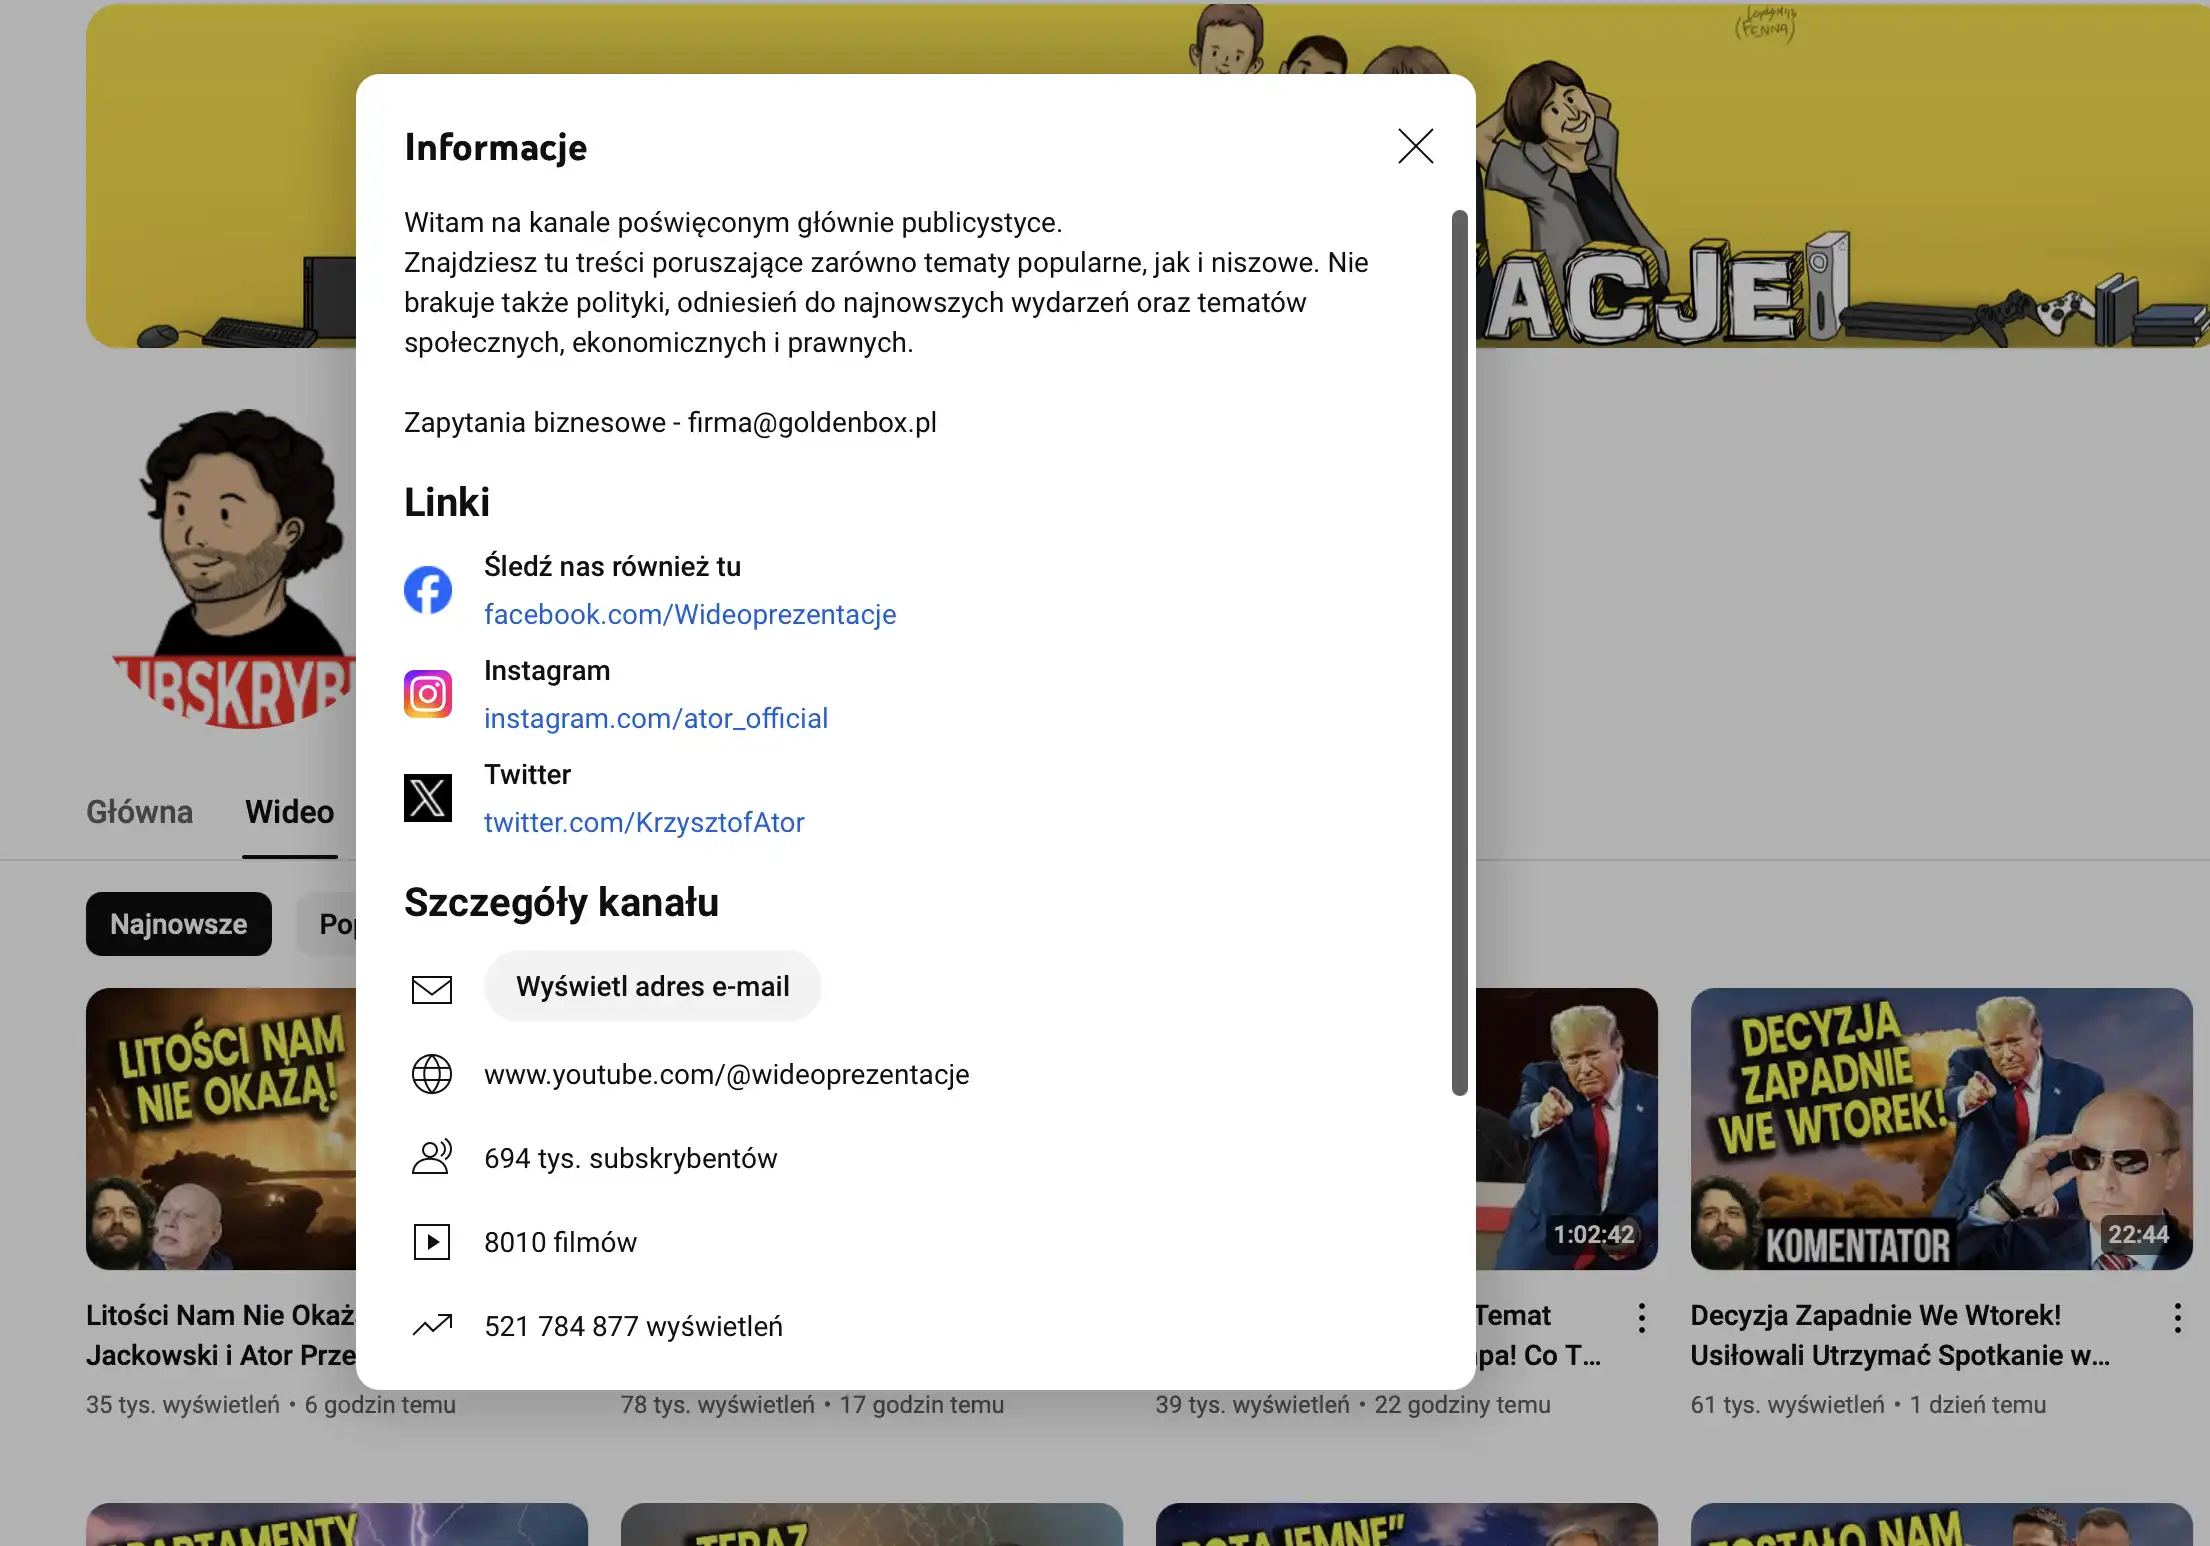Click the Facebook logo icon

tap(428, 590)
